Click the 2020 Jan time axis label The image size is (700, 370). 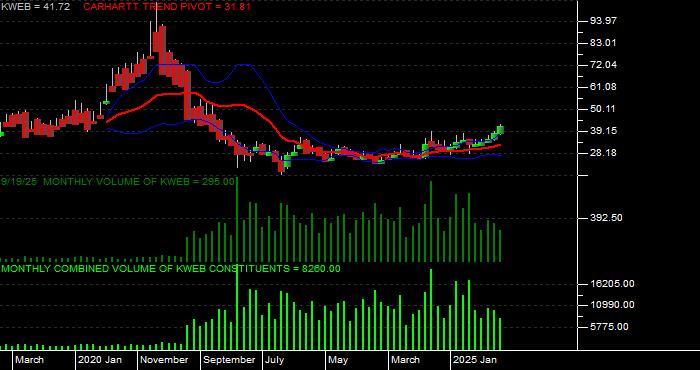coord(100,360)
